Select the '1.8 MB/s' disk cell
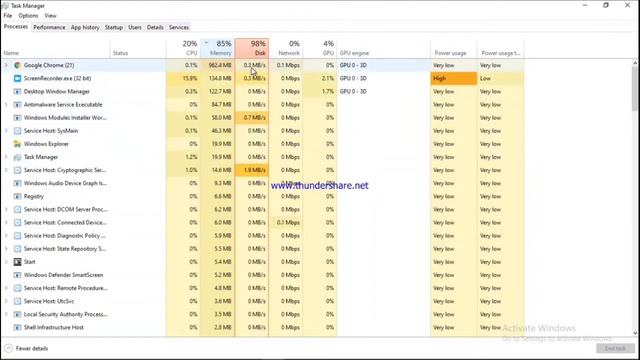The width and height of the screenshot is (640, 360). (x=252, y=170)
